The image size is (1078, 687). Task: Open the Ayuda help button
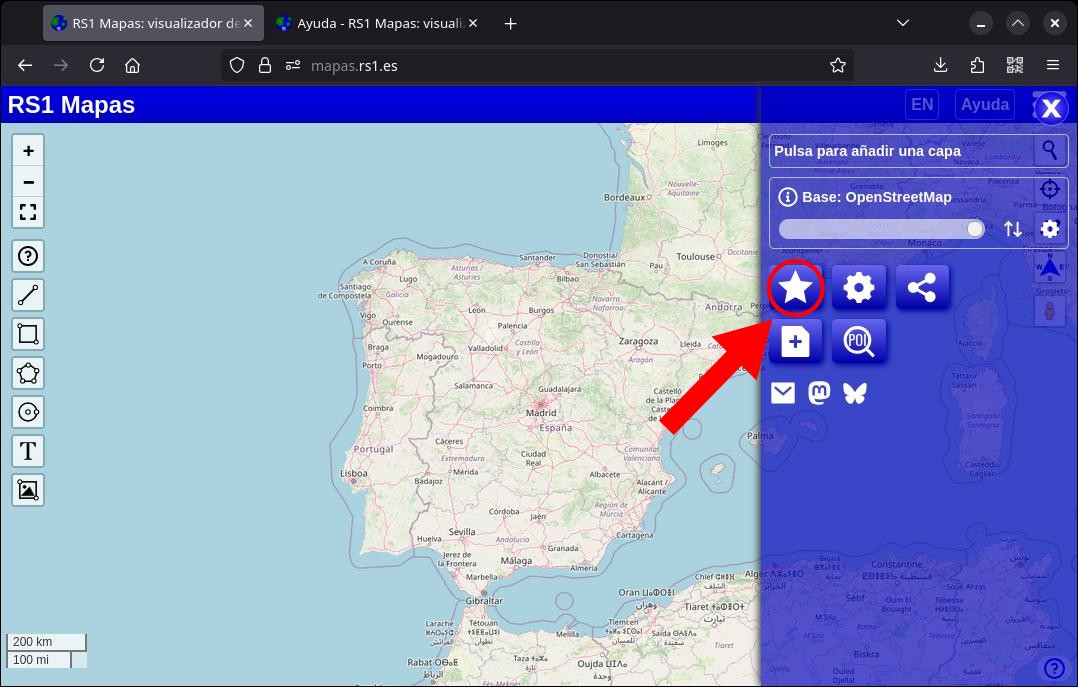tap(984, 105)
